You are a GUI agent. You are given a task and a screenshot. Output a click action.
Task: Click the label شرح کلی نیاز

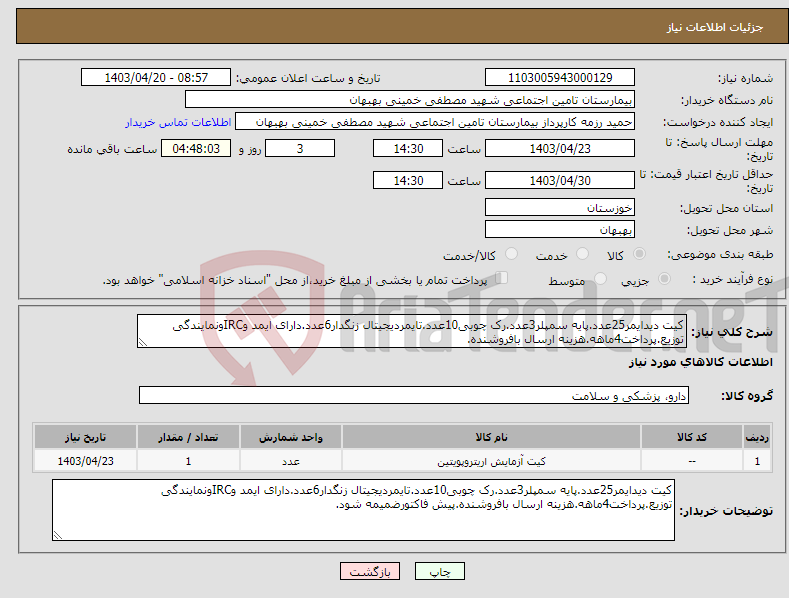click(x=732, y=332)
